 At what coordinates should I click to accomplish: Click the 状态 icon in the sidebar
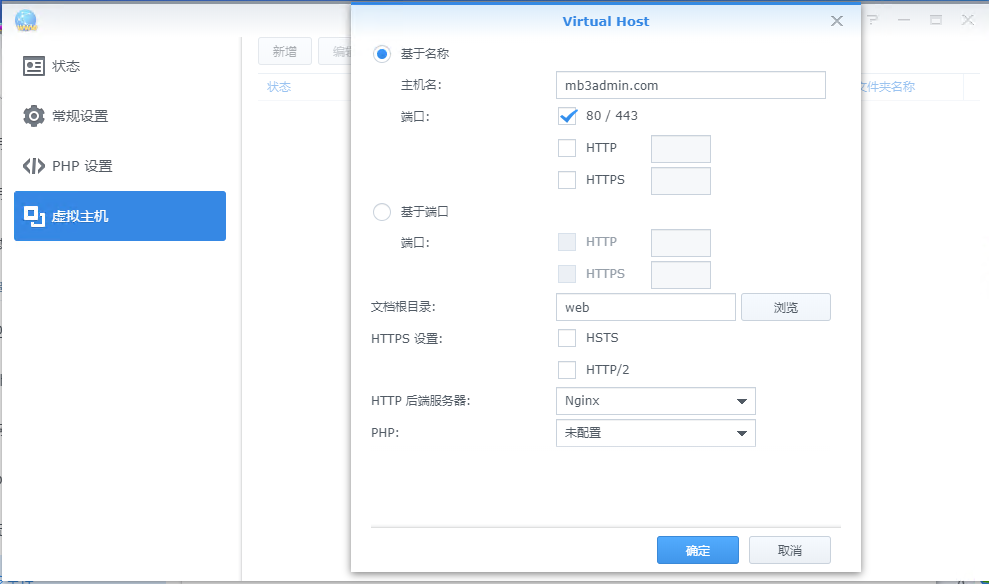(x=33, y=66)
